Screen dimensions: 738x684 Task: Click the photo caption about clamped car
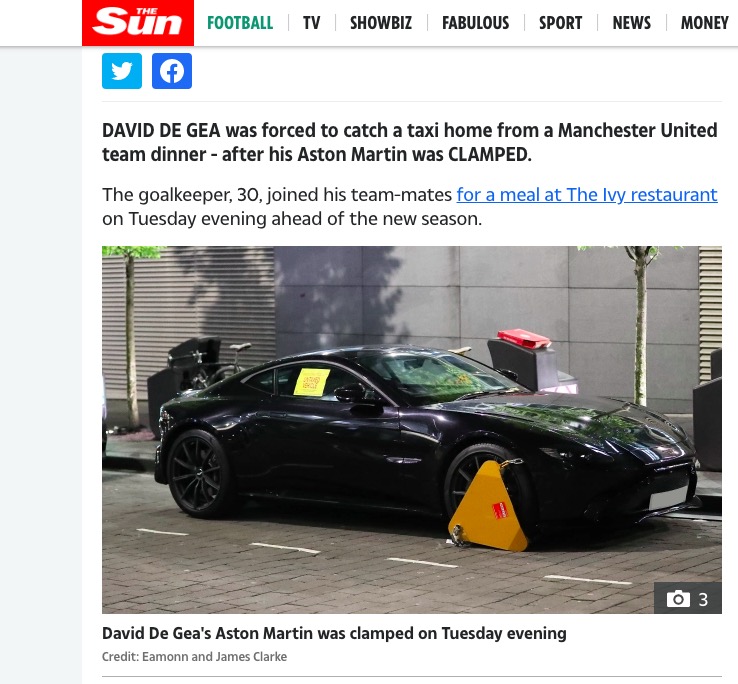334,633
